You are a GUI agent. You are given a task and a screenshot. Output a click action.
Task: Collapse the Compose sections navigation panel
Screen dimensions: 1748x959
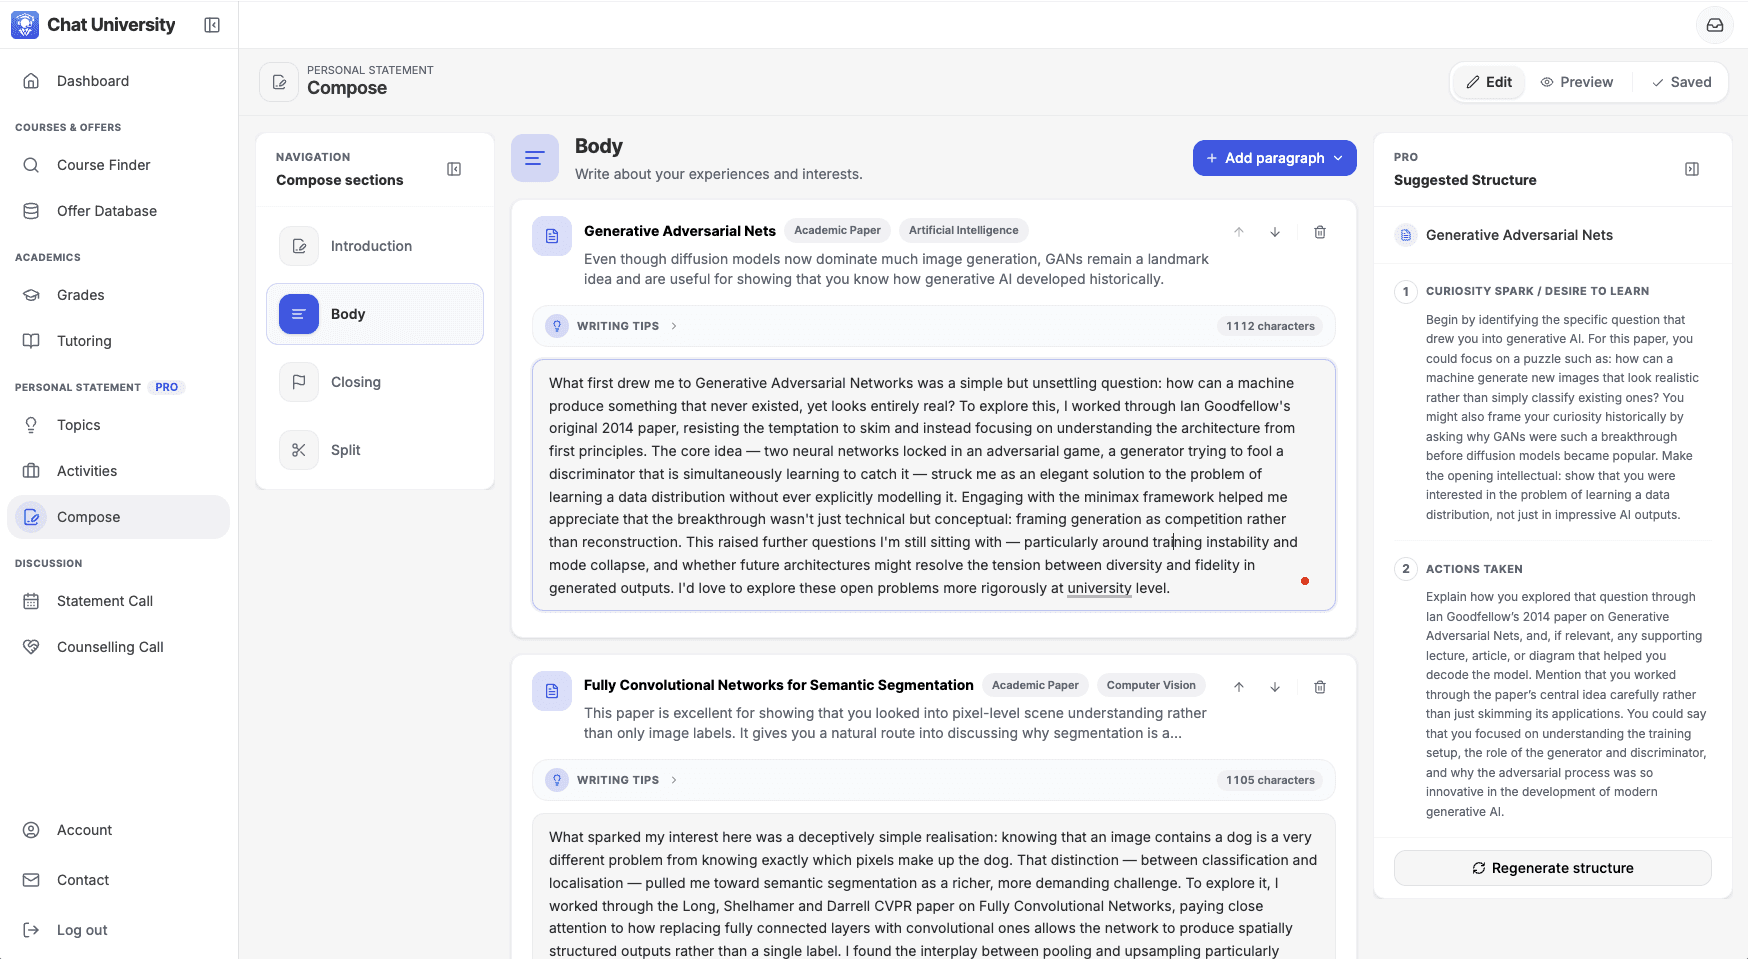pos(454,169)
